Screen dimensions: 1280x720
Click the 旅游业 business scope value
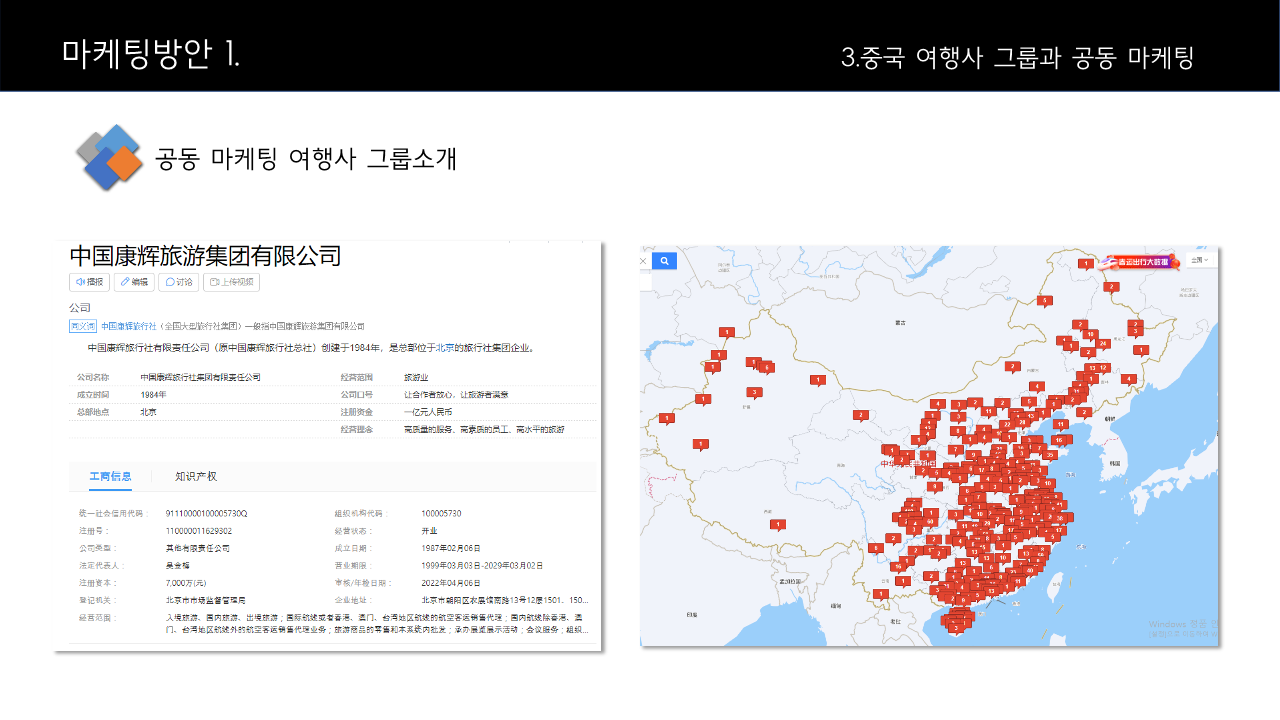click(416, 377)
